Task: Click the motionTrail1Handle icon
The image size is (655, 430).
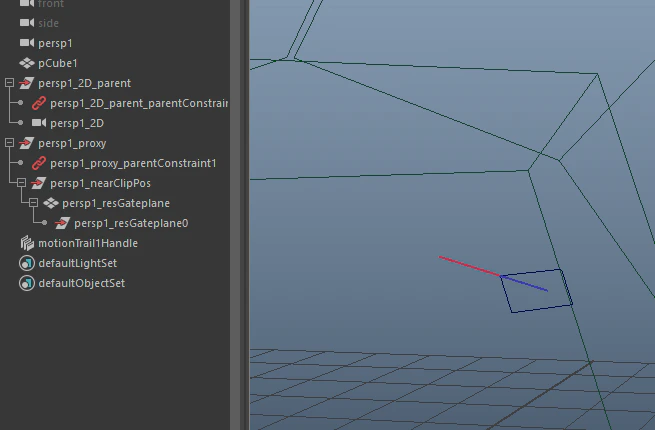Action: (x=27, y=243)
